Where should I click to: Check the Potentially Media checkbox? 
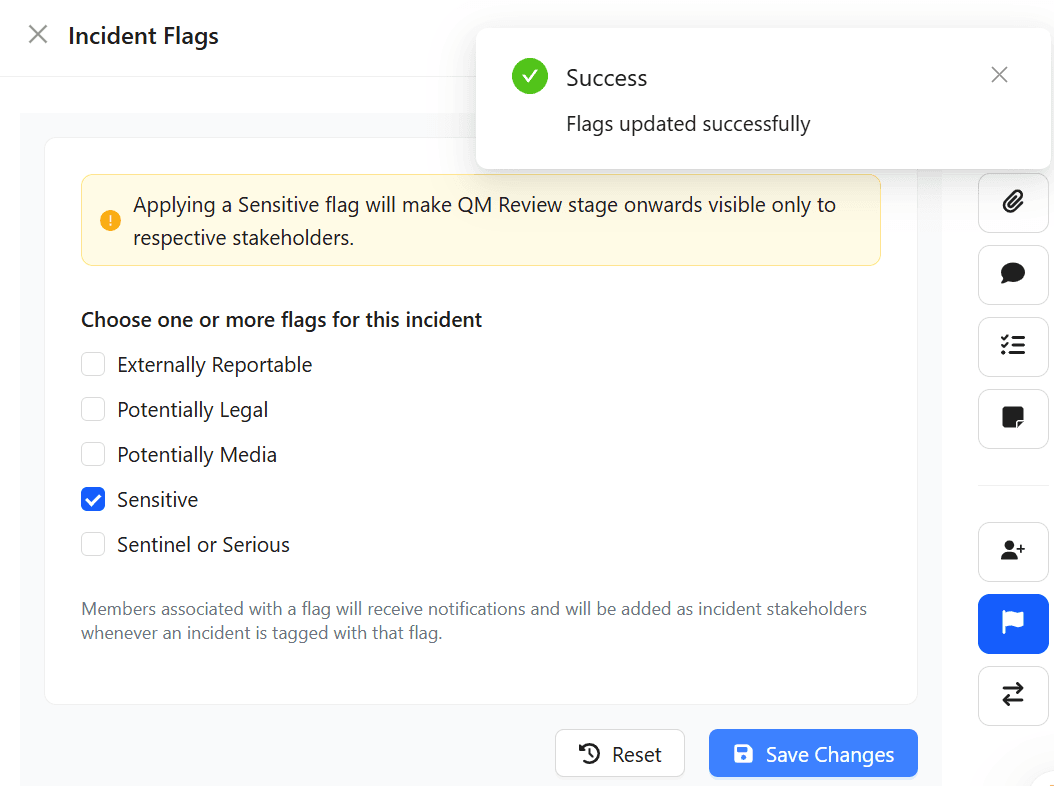coord(93,454)
